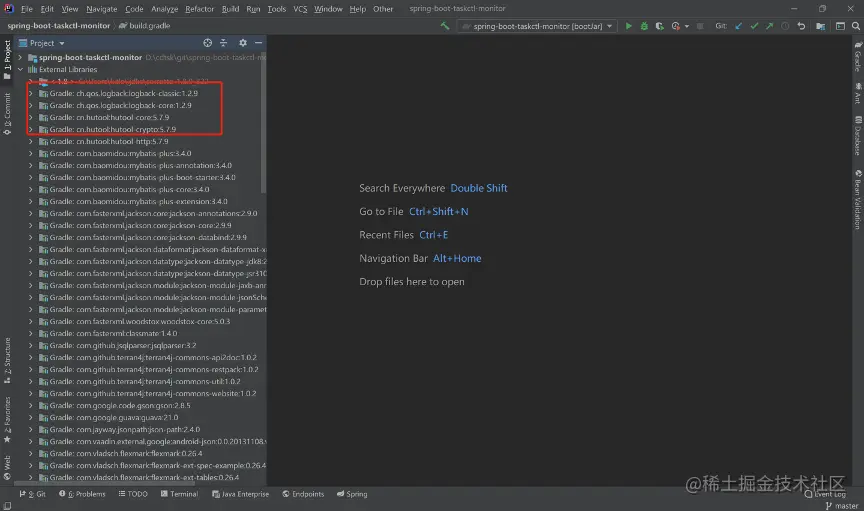The height and width of the screenshot is (512, 864).
Task: Click the Run Anything window icon in the toolbar
Action: pos(840,26)
